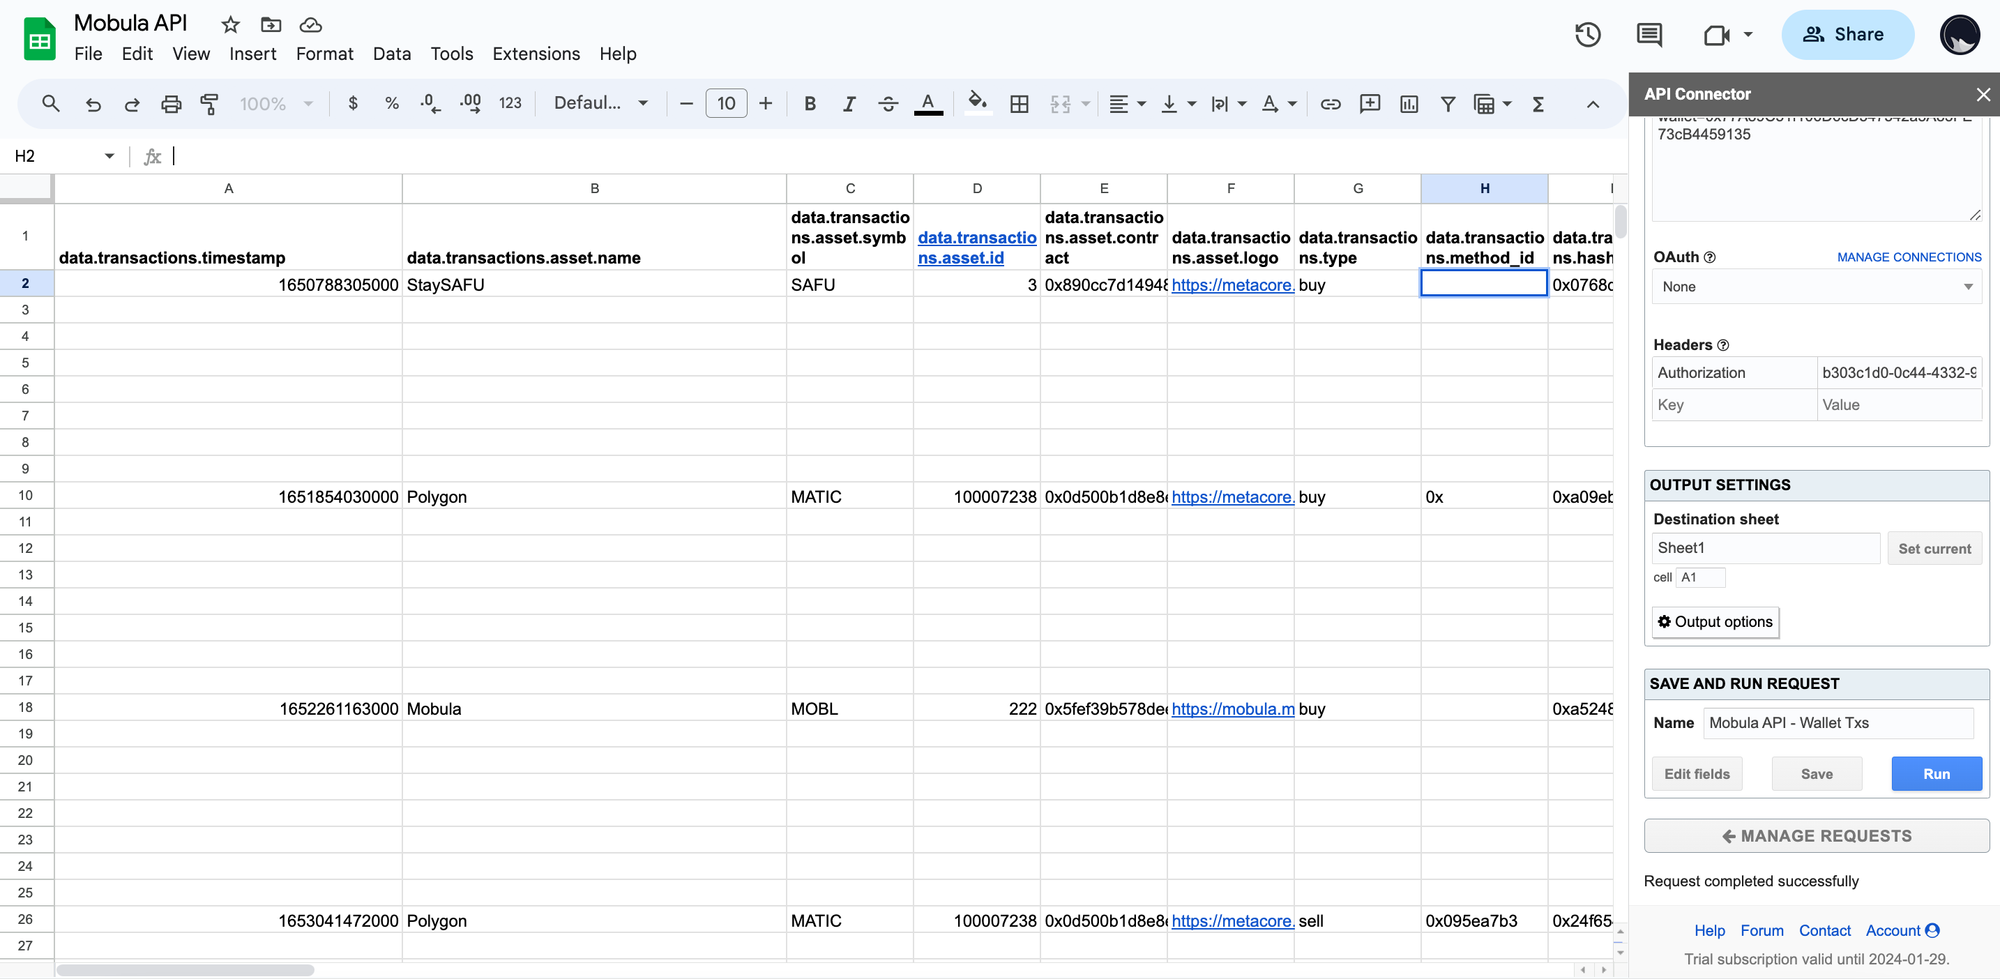The height and width of the screenshot is (979, 2000).
Task: Open the OAuth connection dropdown
Action: pos(1816,287)
